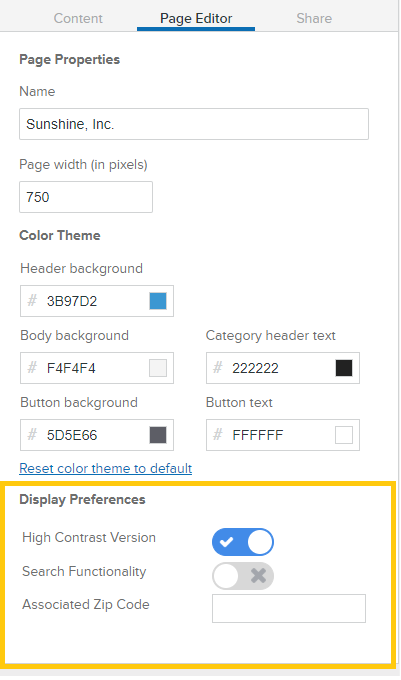Enable the Search Functionality toggle
Image resolution: width=401 pixels, height=680 pixels.
pos(243,576)
